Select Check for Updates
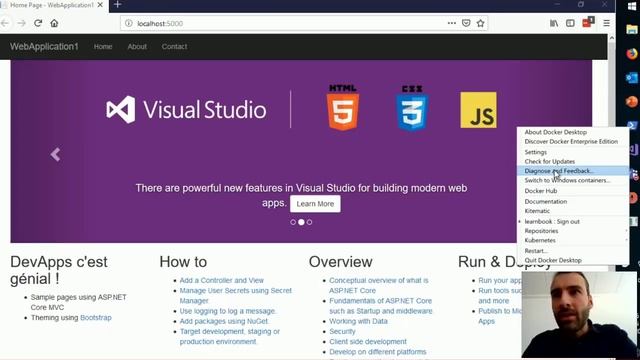The height and width of the screenshot is (360, 640). [573, 161]
